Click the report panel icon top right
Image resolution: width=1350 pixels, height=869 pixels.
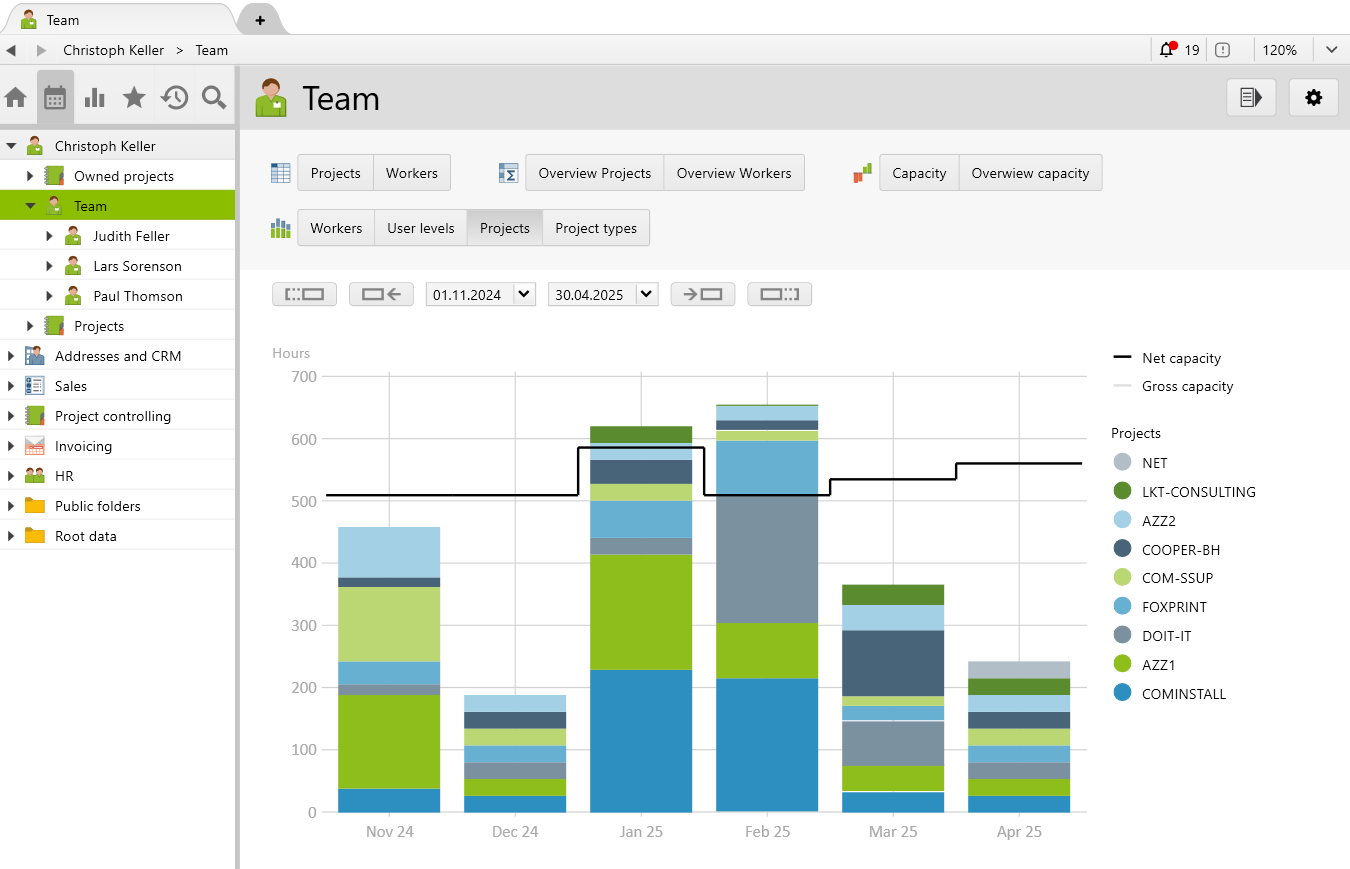(x=1251, y=97)
